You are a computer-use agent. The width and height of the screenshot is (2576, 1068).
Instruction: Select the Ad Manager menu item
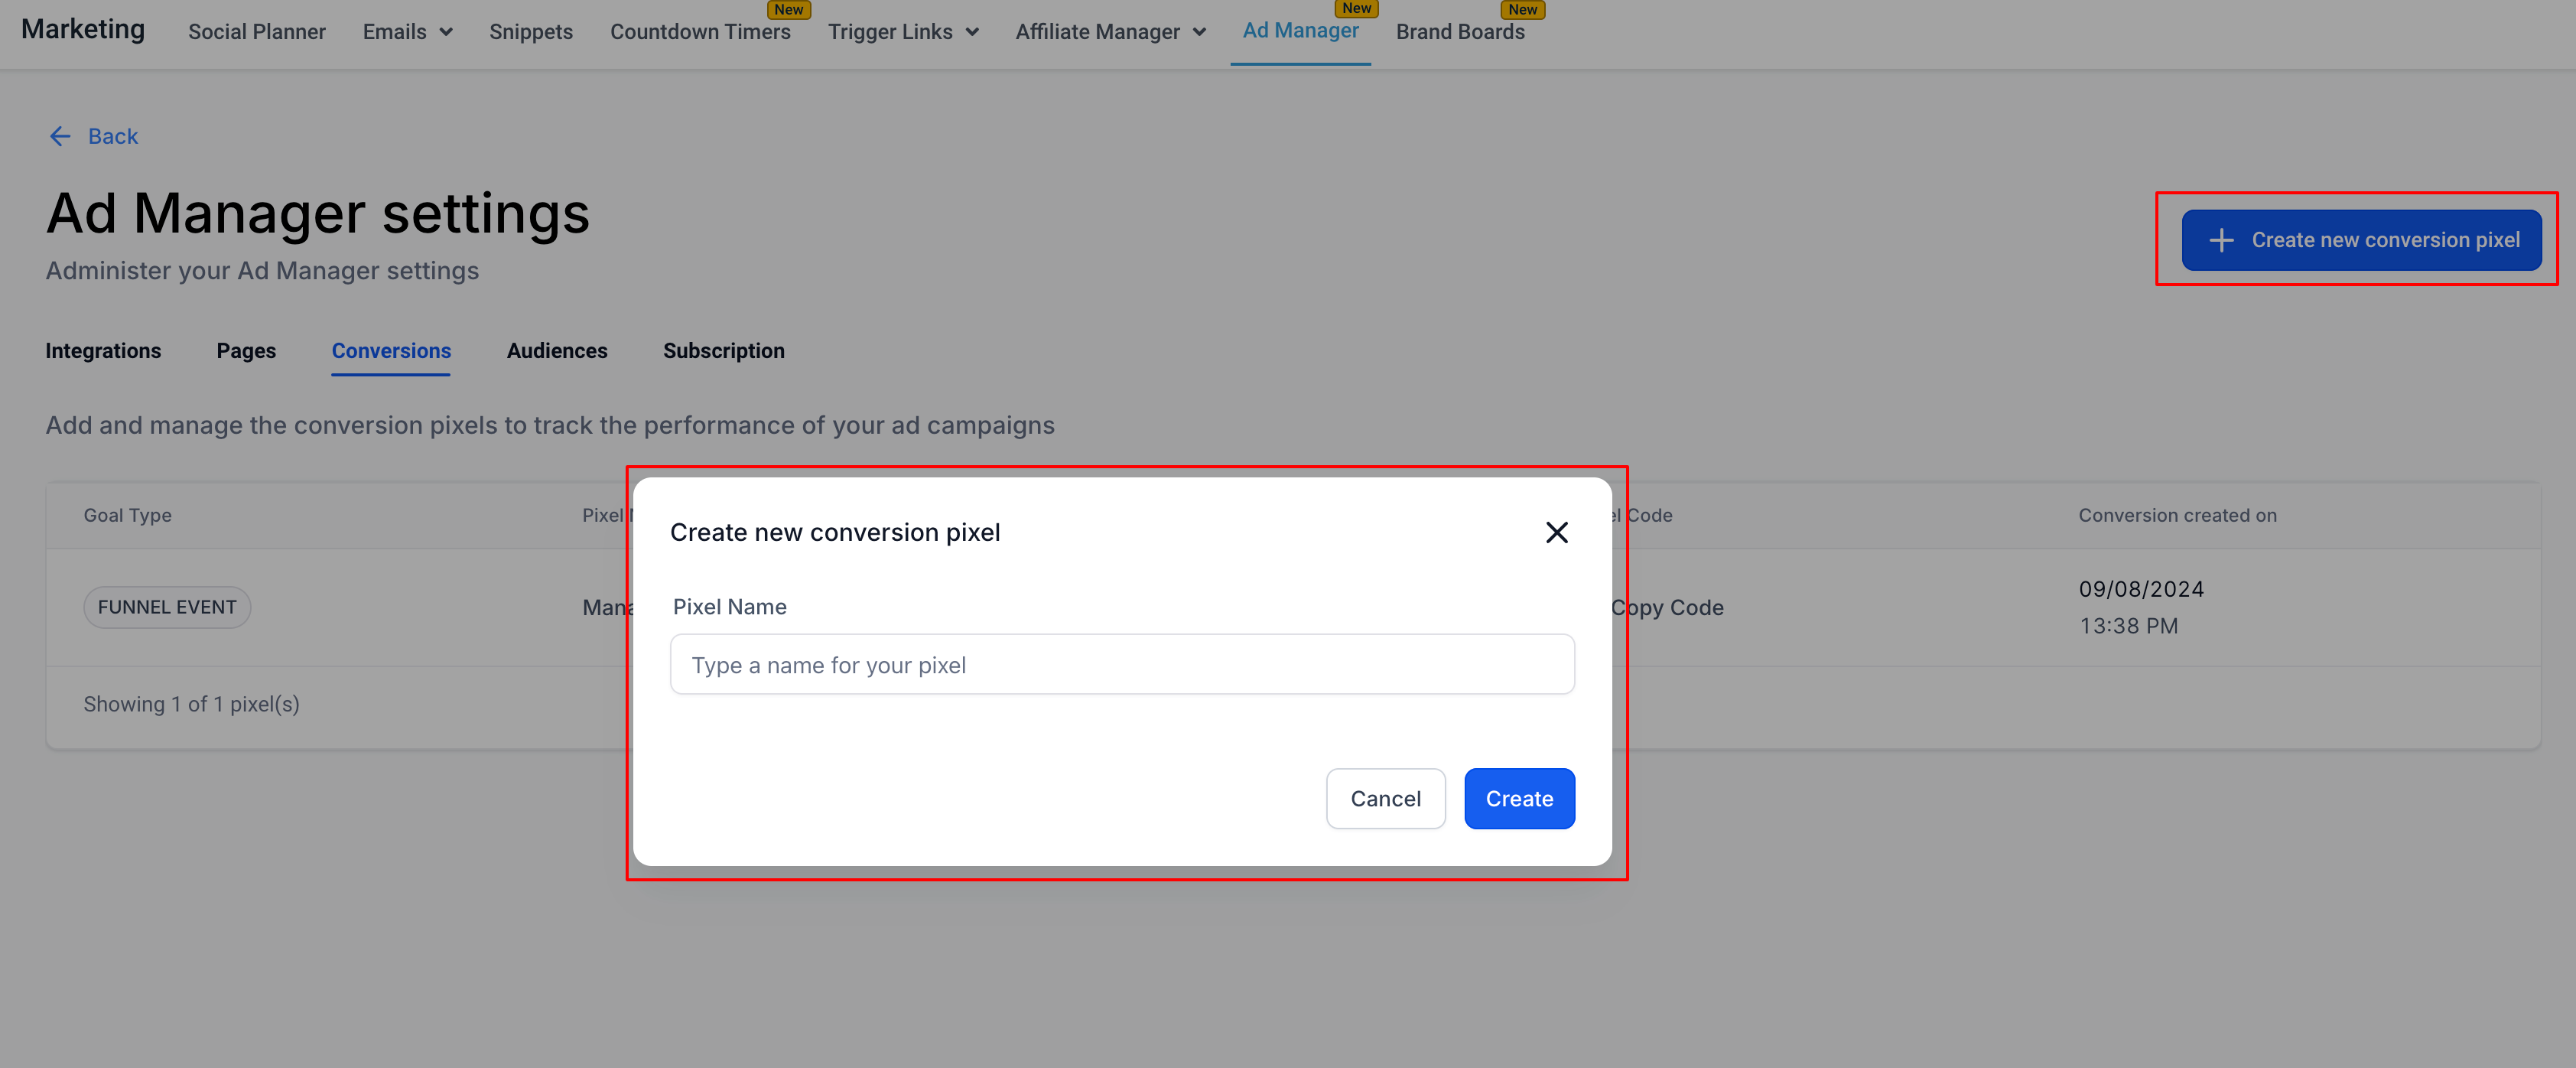point(1300,31)
